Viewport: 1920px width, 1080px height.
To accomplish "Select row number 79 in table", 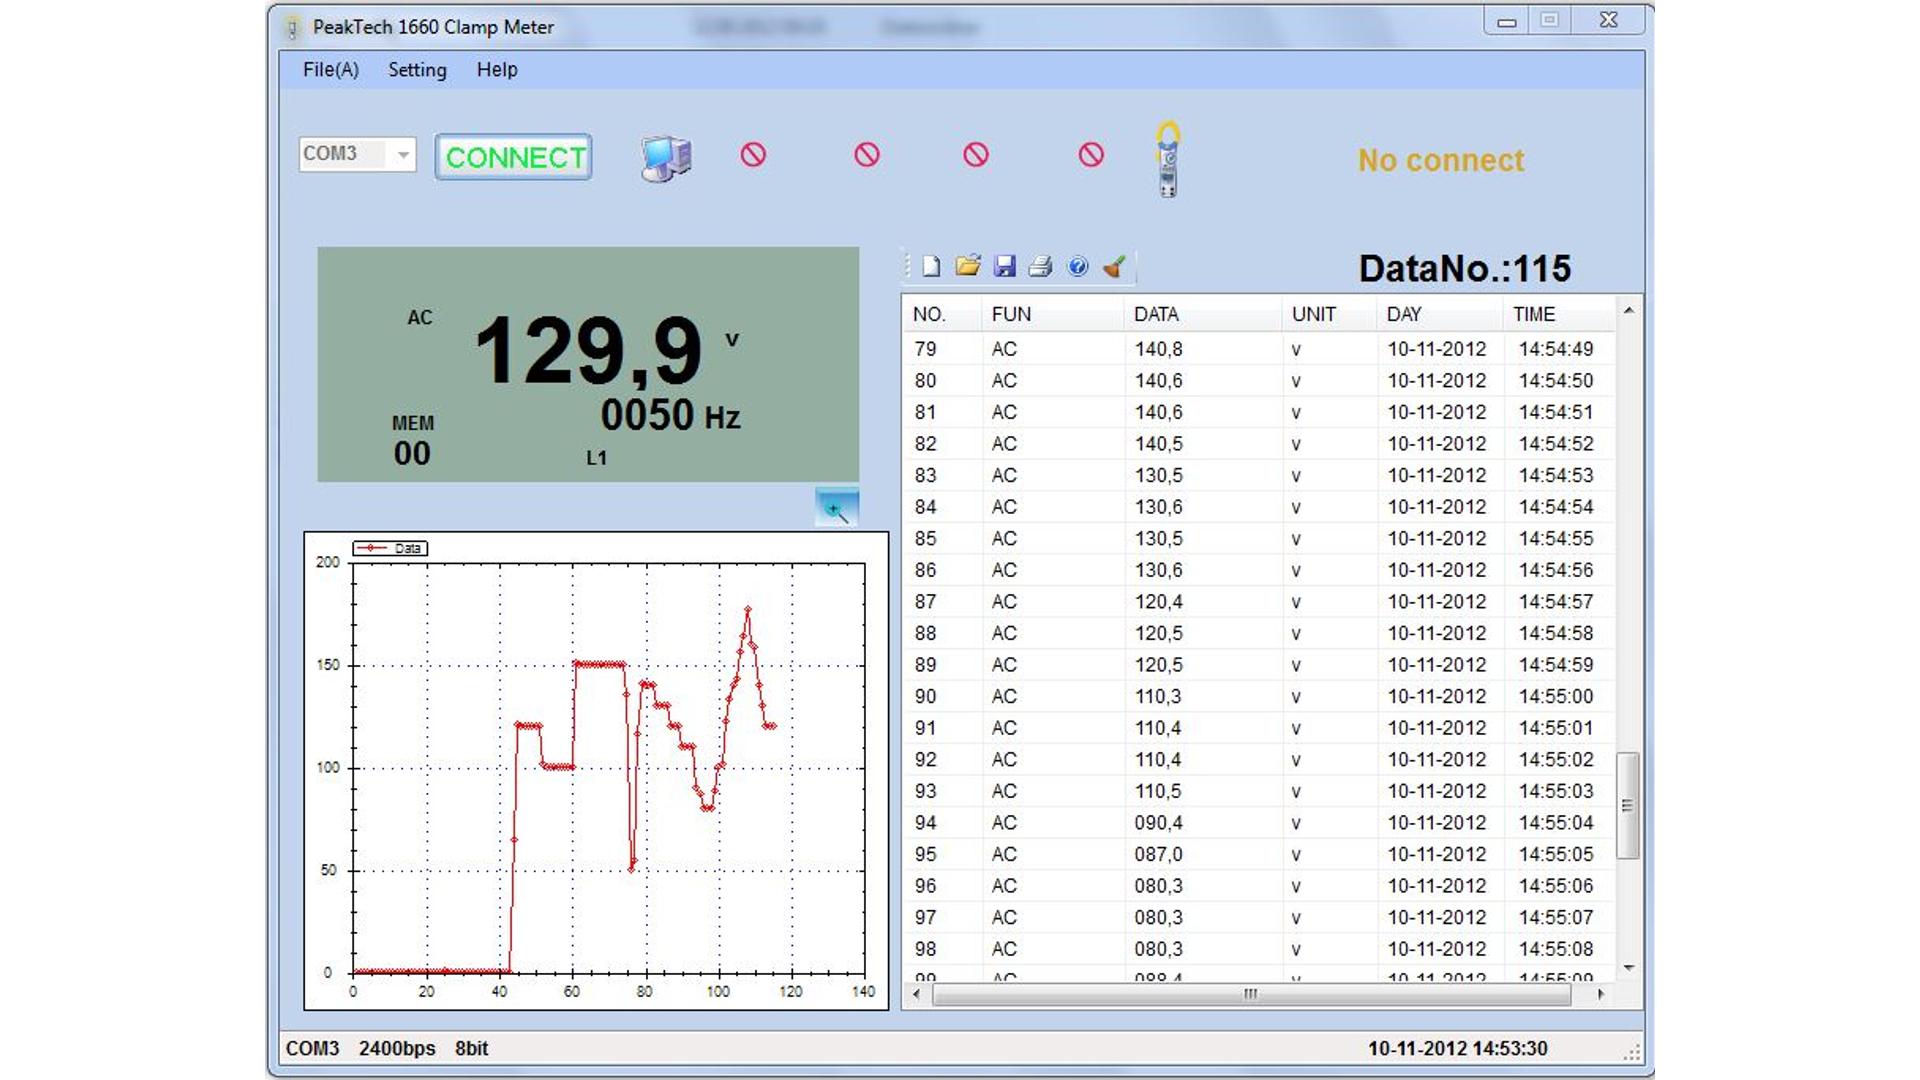I will (x=925, y=349).
